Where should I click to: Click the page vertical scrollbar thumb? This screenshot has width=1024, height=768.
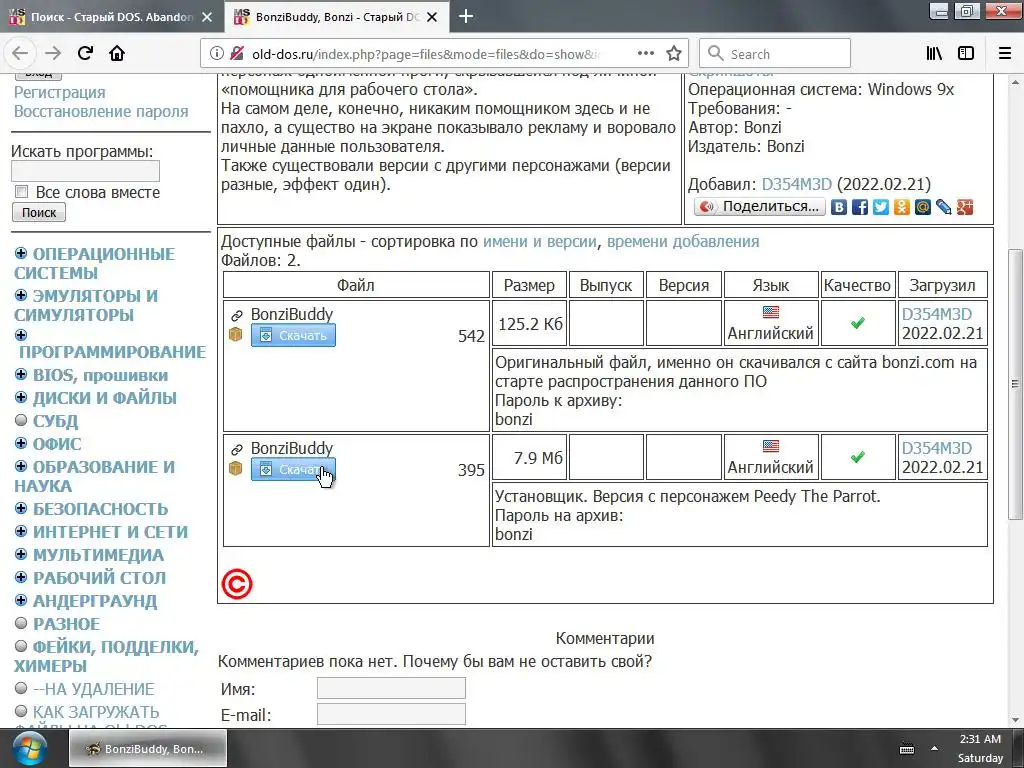[x=1015, y=384]
